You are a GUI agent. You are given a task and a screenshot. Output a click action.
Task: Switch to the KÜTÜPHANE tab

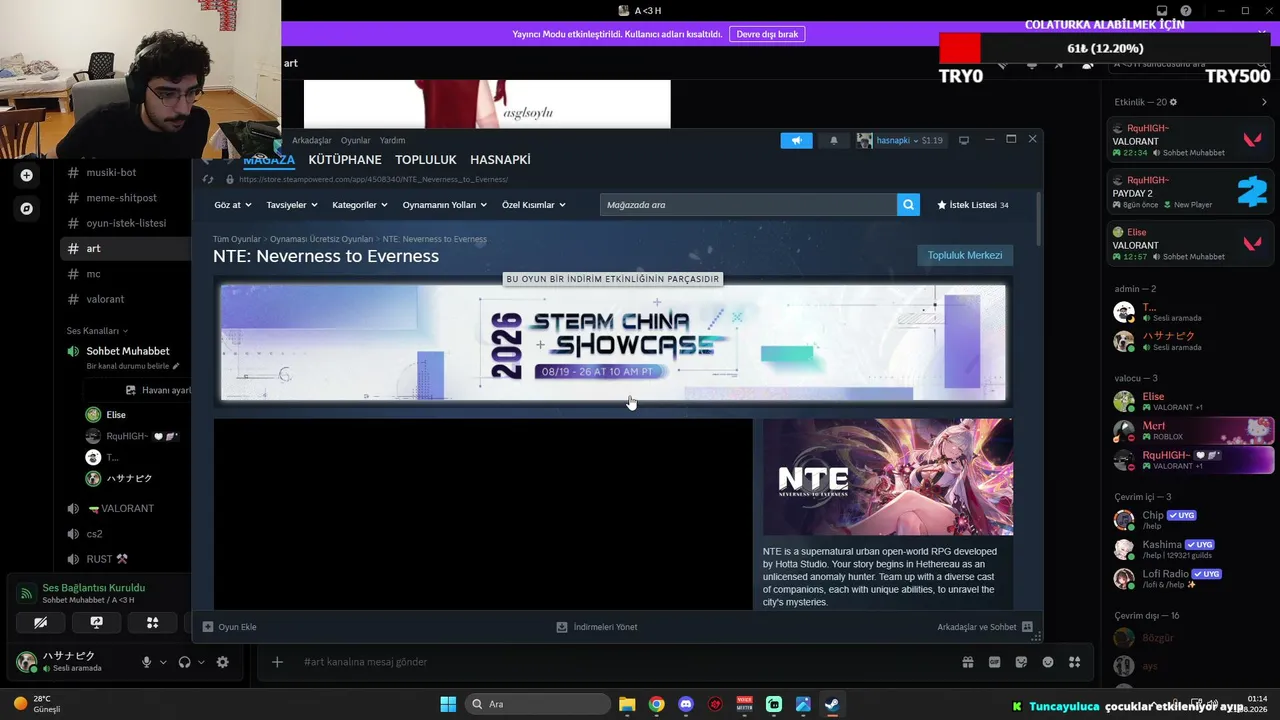pyautogui.click(x=345, y=160)
